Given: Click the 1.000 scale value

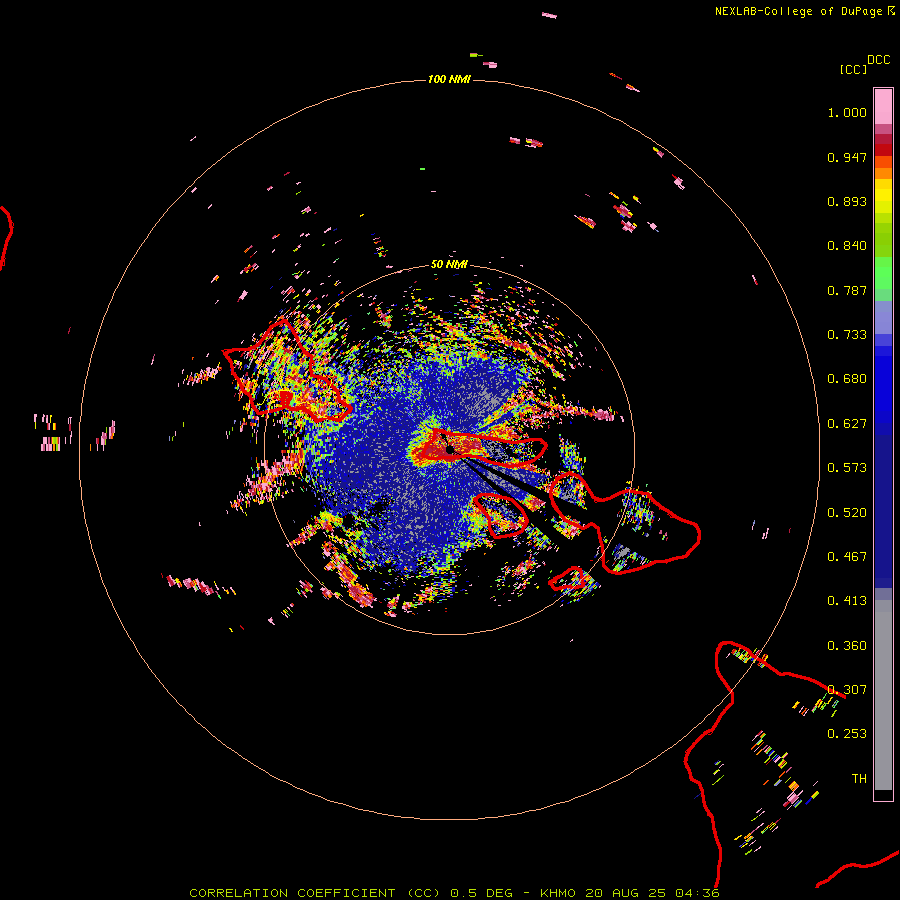Looking at the screenshot, I should (847, 112).
